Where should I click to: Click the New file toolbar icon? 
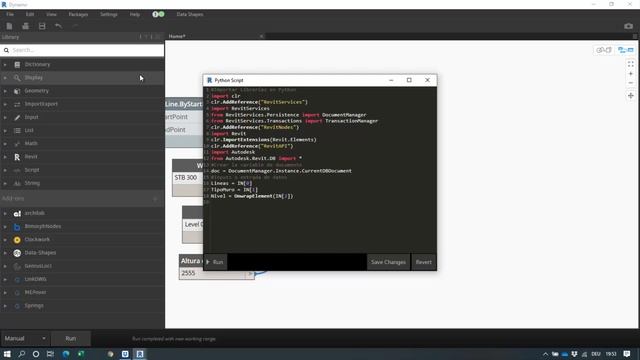(x=9, y=26)
